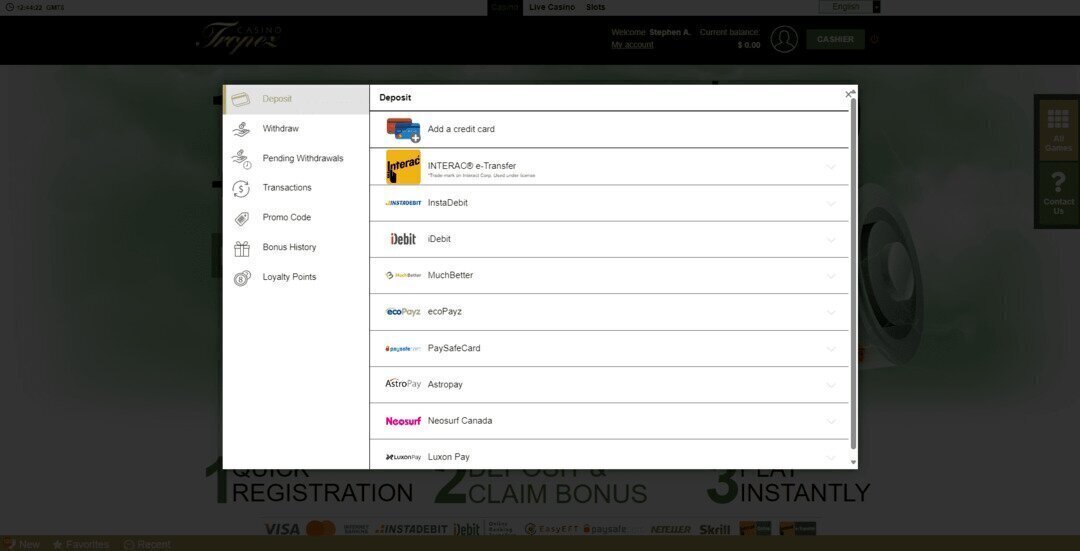
Task: Click the clock icon in top bar
Action: [9, 8]
